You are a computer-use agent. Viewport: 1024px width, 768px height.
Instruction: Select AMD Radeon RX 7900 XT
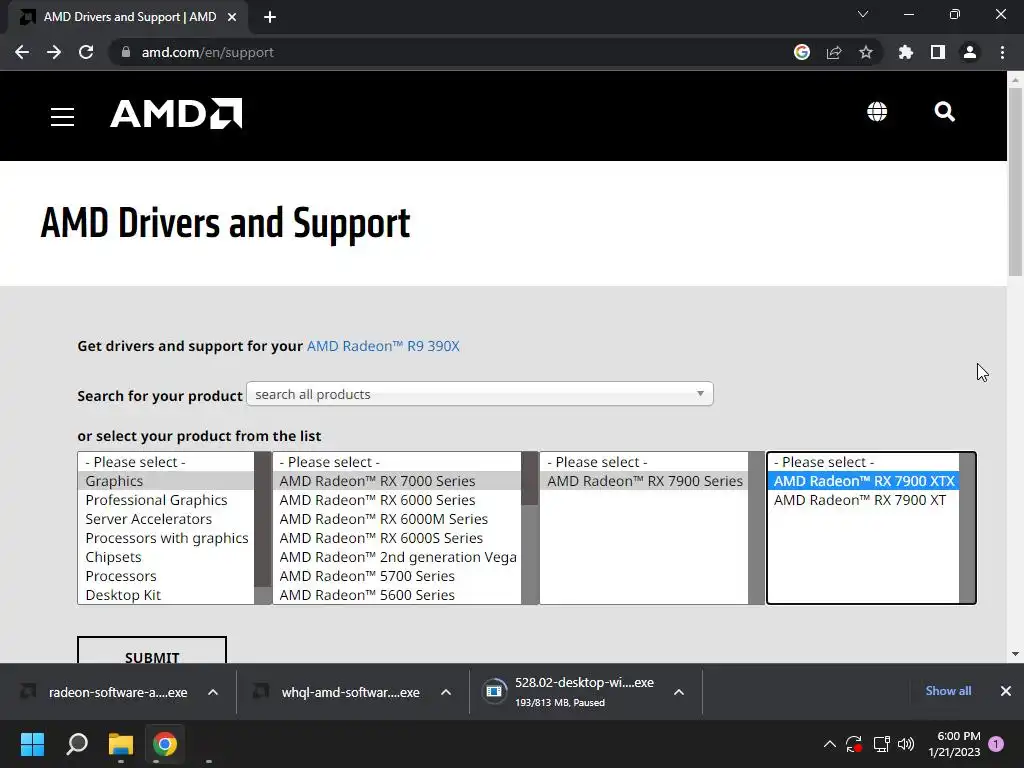863,500
